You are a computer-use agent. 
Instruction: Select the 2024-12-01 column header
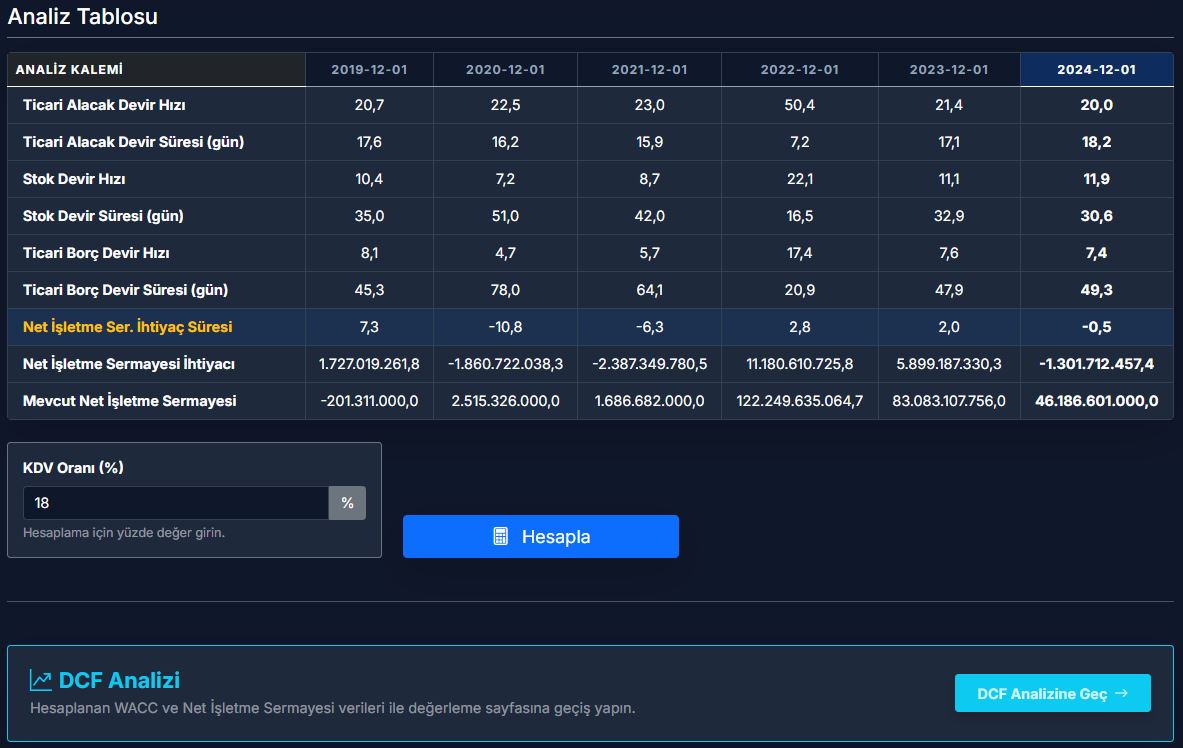[1096, 69]
